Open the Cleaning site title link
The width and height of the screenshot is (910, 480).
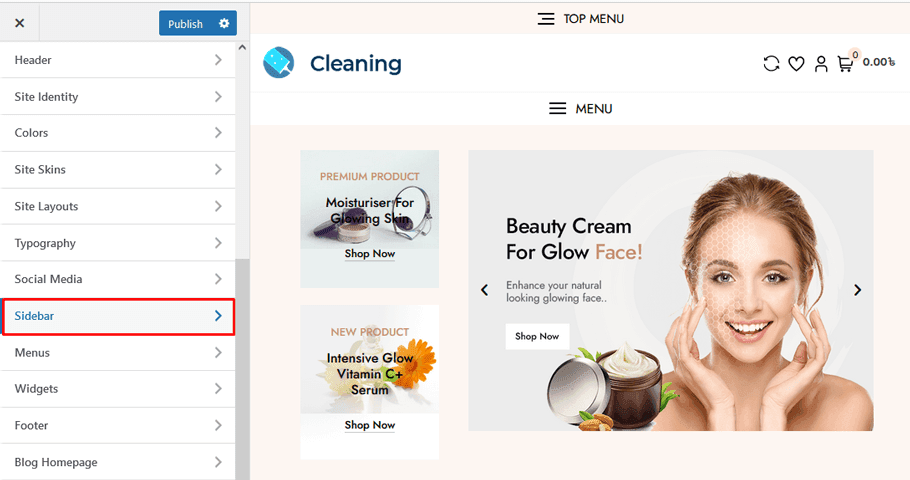pyautogui.click(x=356, y=63)
